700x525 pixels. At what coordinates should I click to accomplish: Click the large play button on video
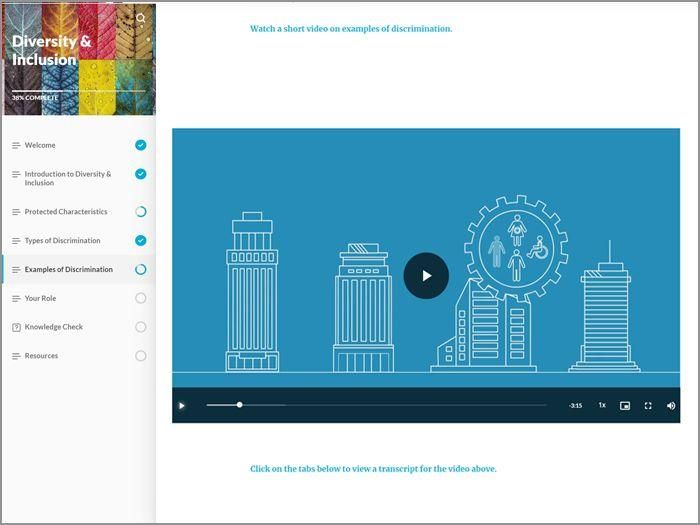pyautogui.click(x=426, y=275)
